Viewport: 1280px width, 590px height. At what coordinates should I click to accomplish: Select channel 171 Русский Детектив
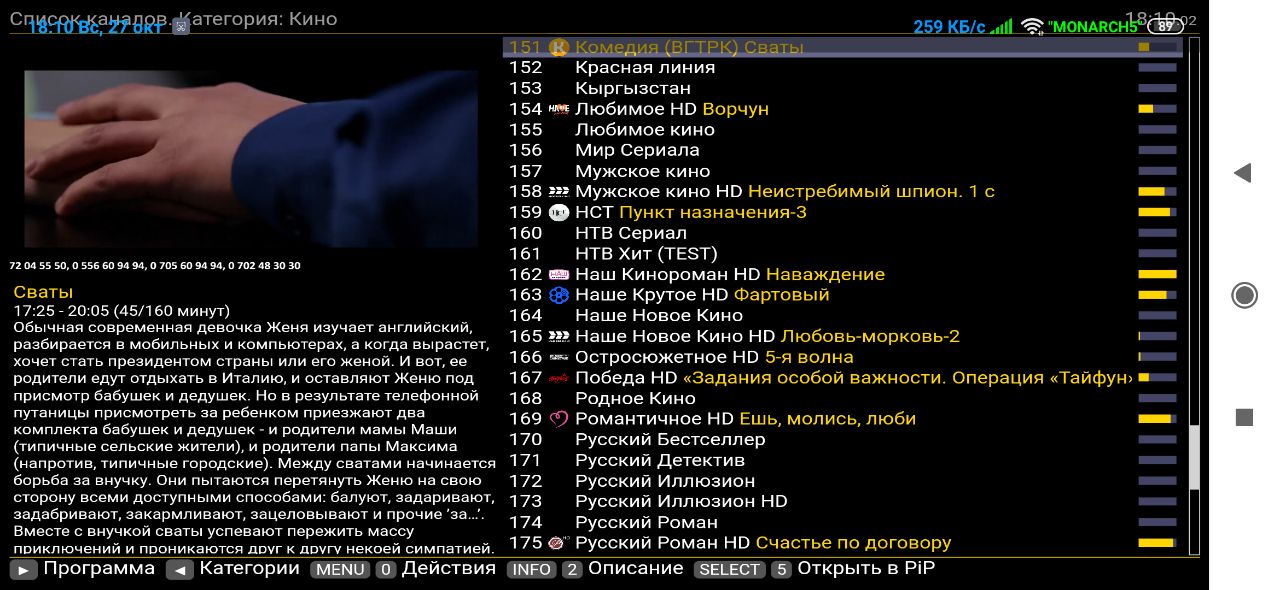(842, 460)
